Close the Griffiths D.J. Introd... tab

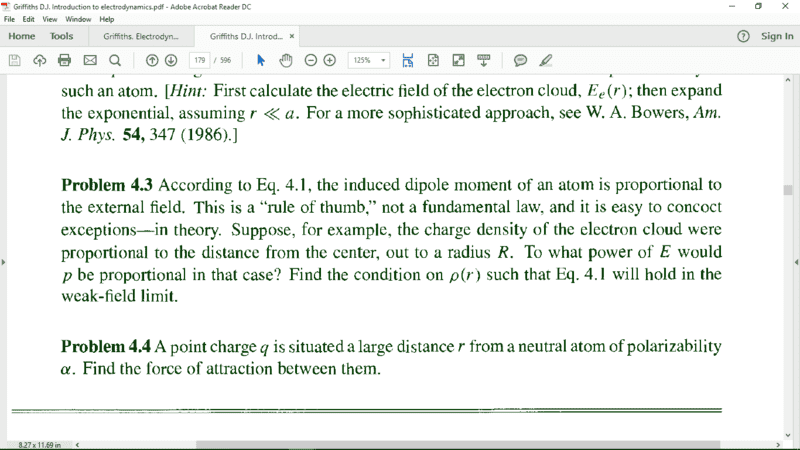click(292, 36)
